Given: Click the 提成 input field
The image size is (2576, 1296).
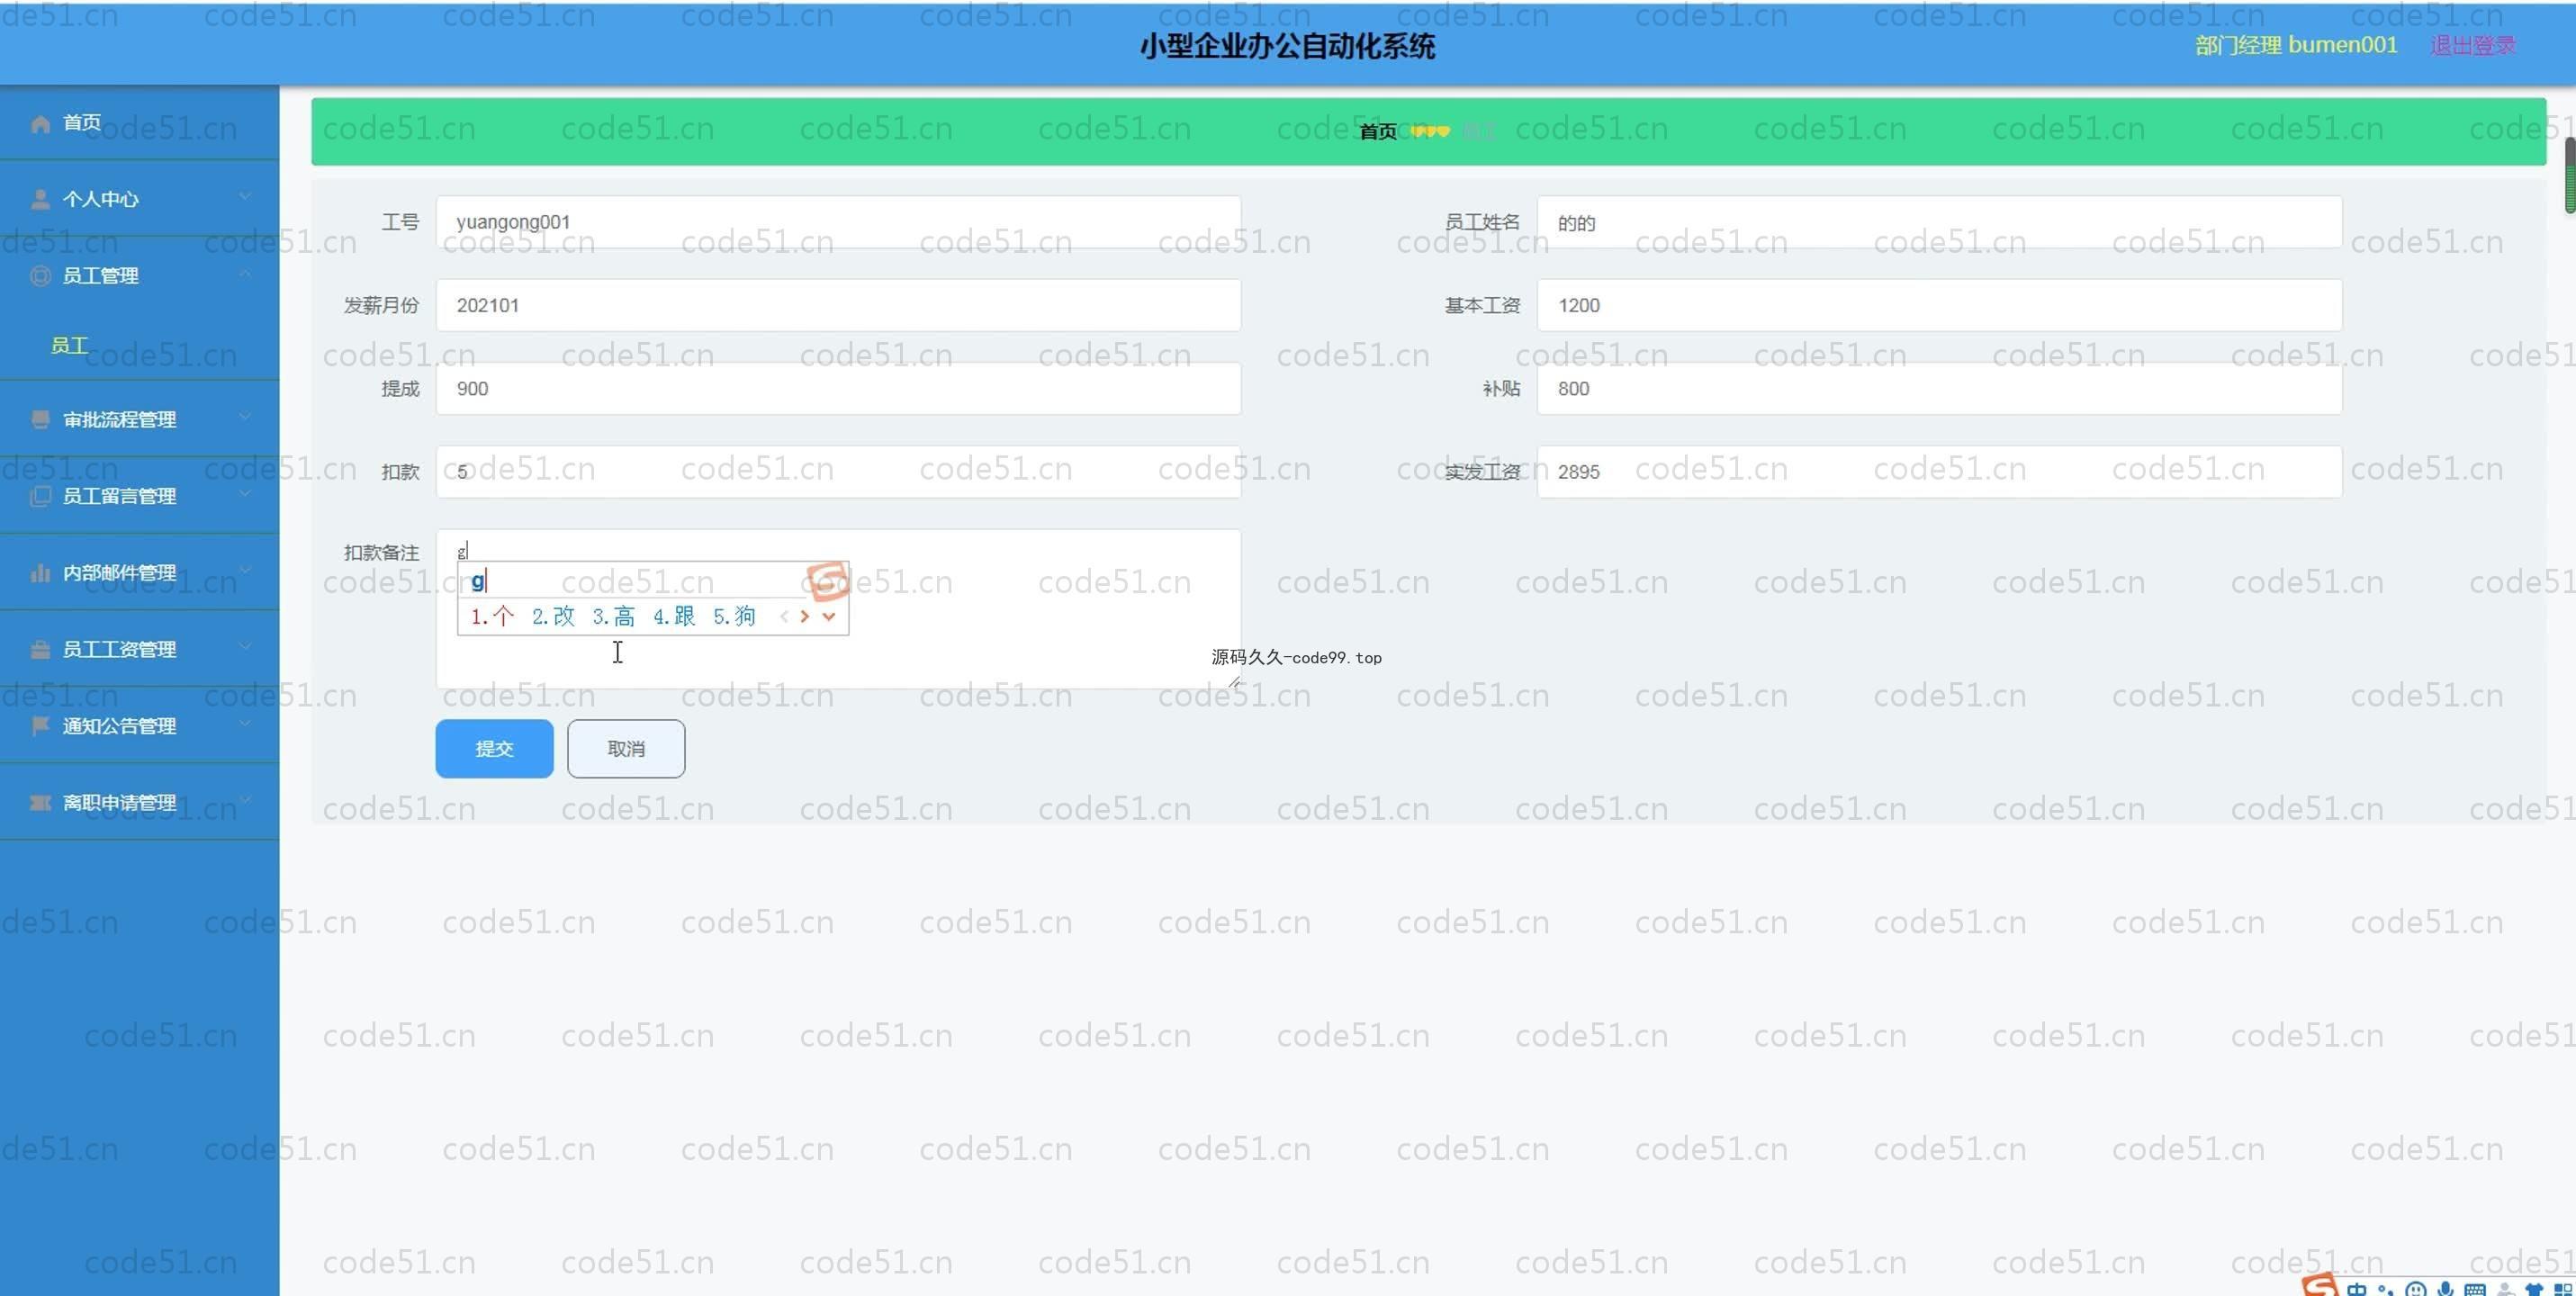Looking at the screenshot, I should tap(838, 388).
